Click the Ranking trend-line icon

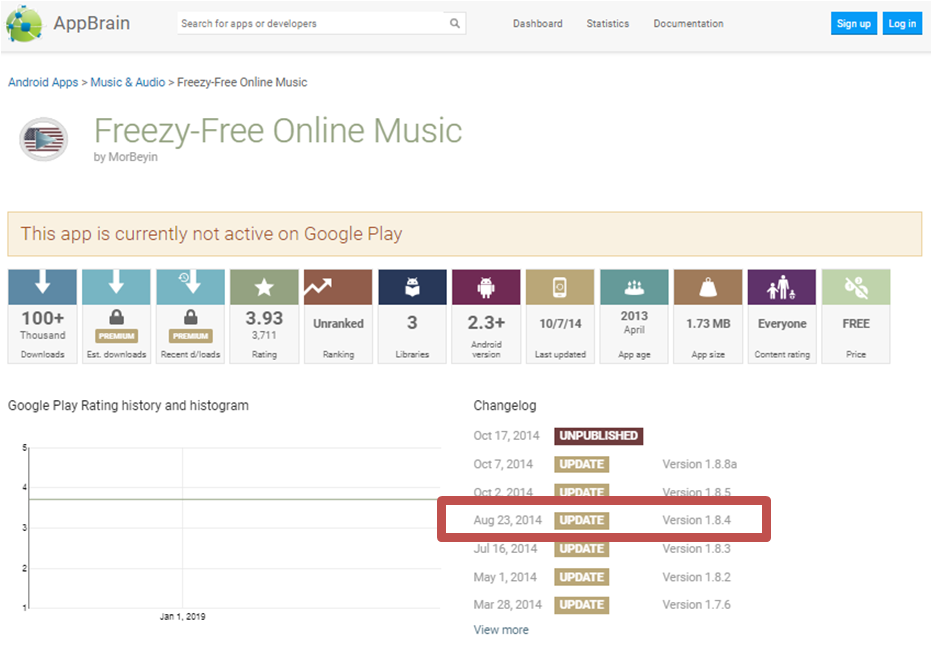[318, 287]
